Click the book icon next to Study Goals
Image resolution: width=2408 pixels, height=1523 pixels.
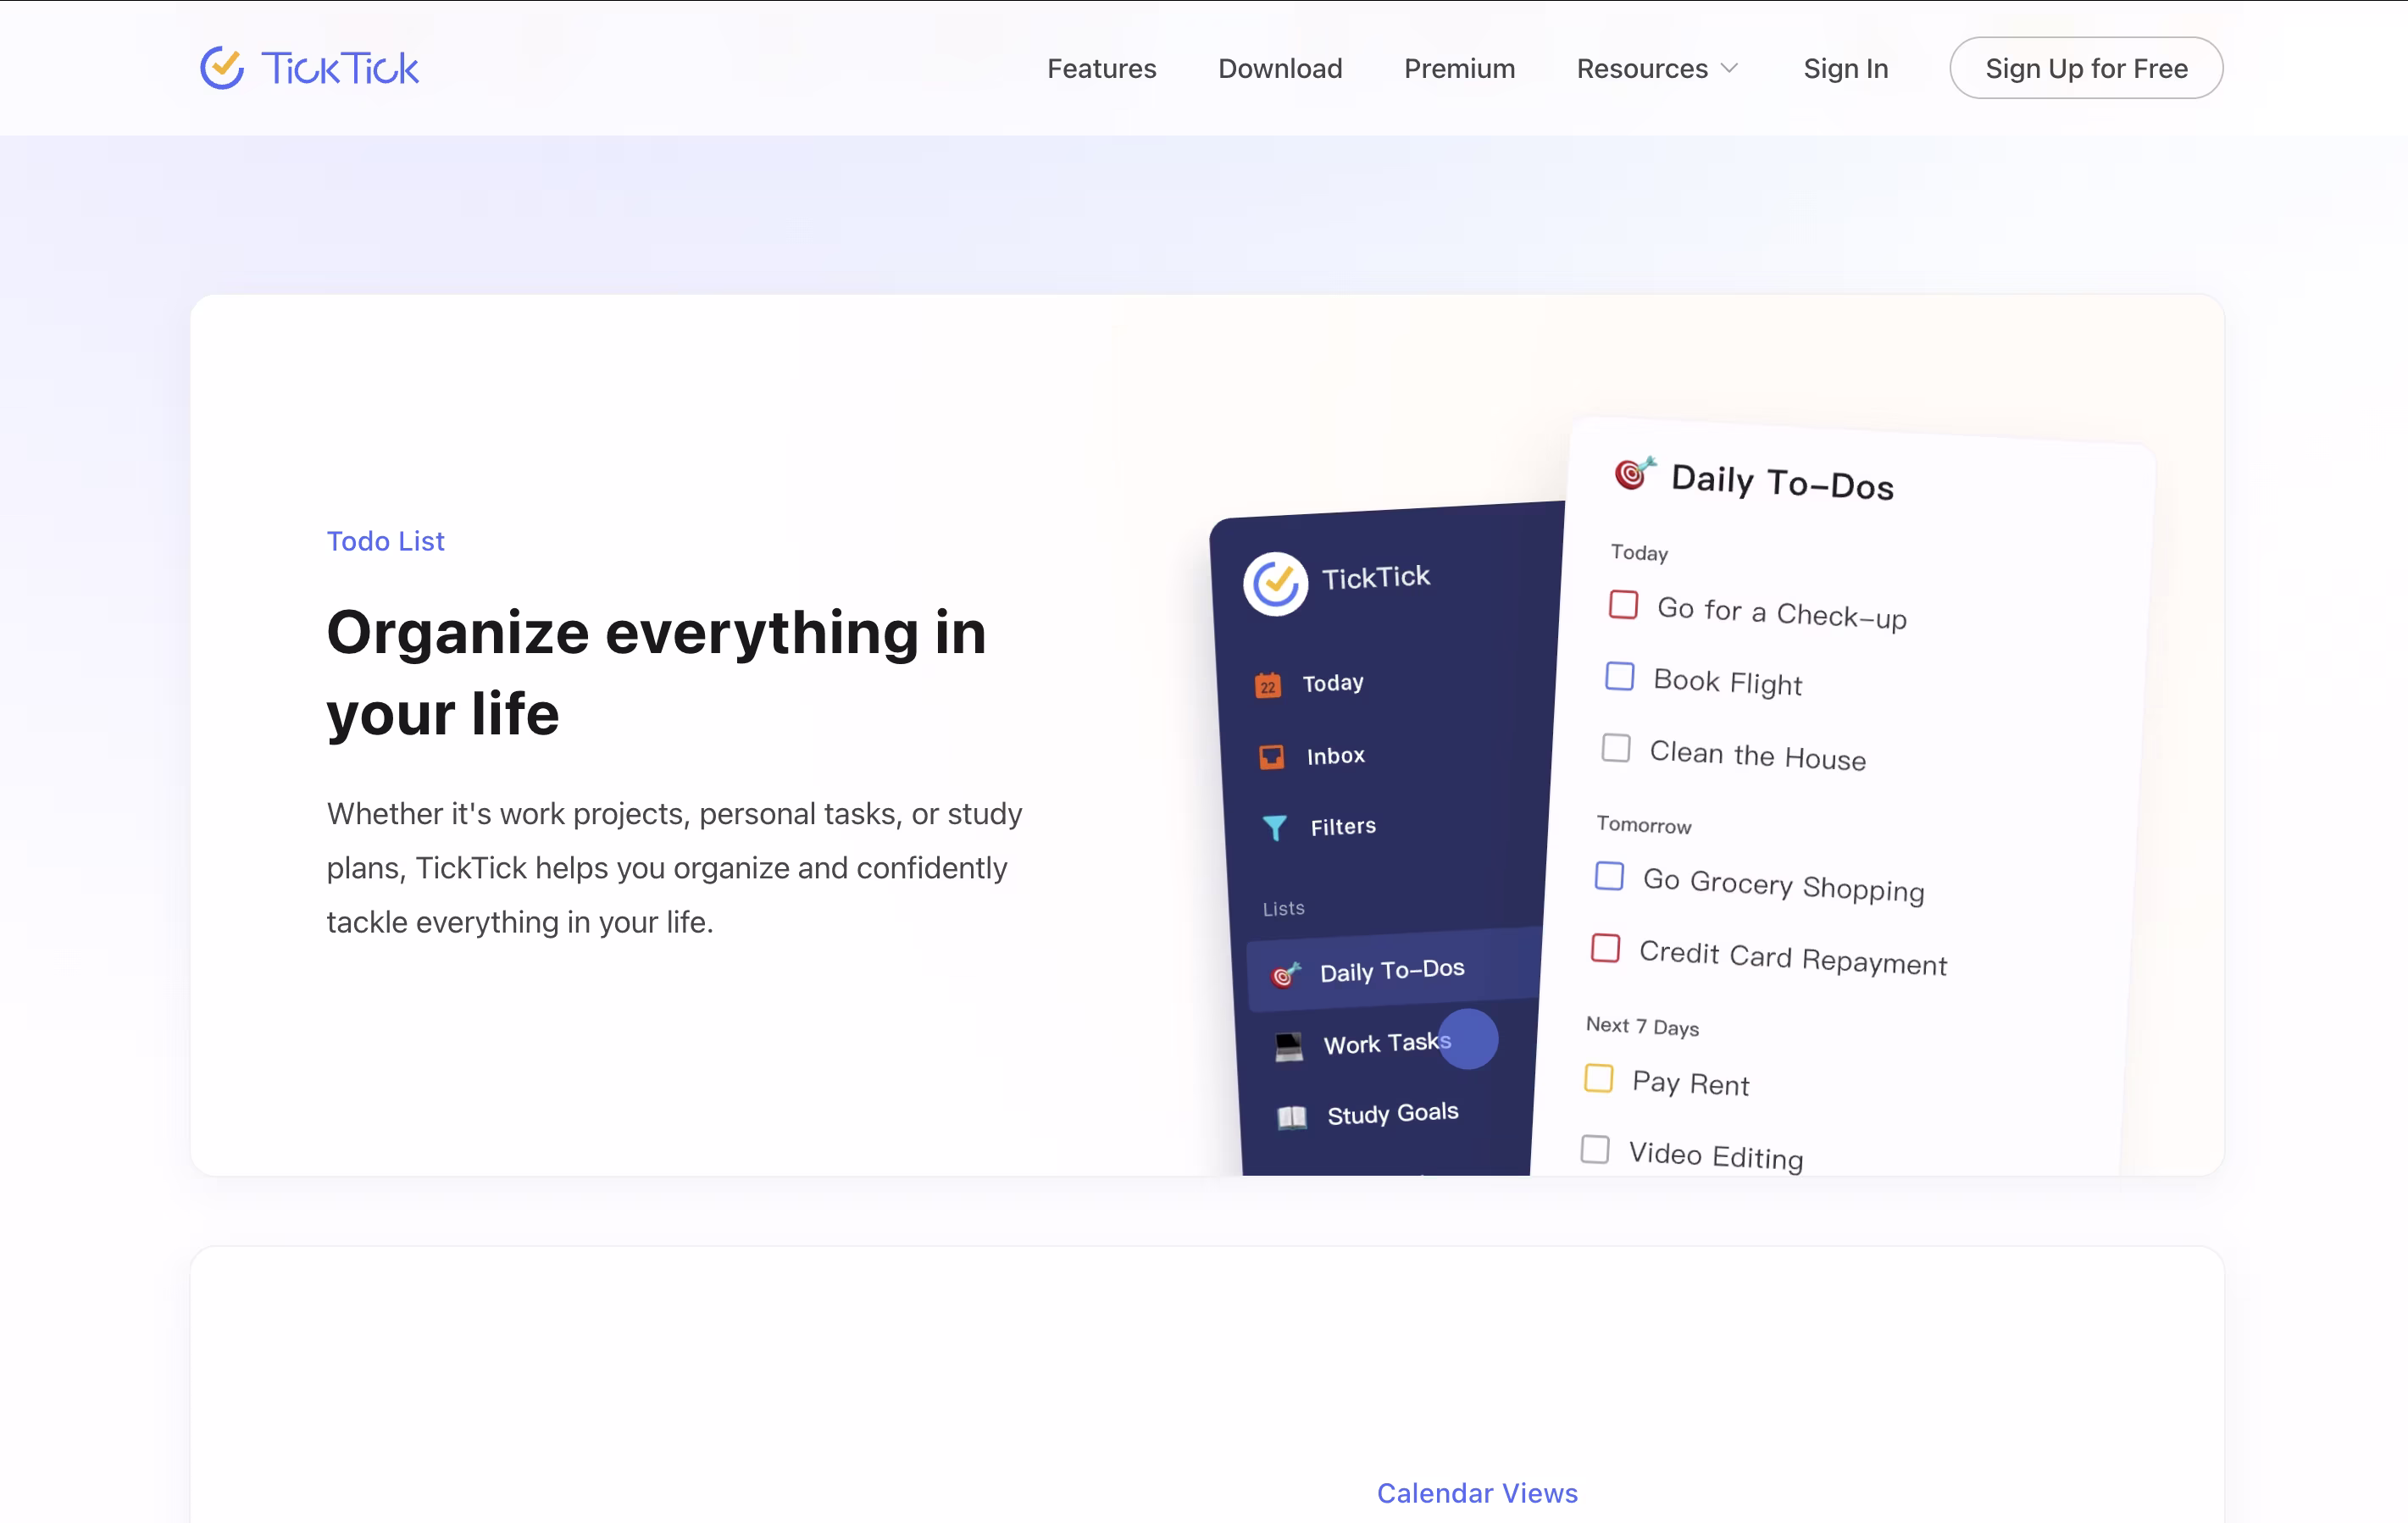1291,1117
